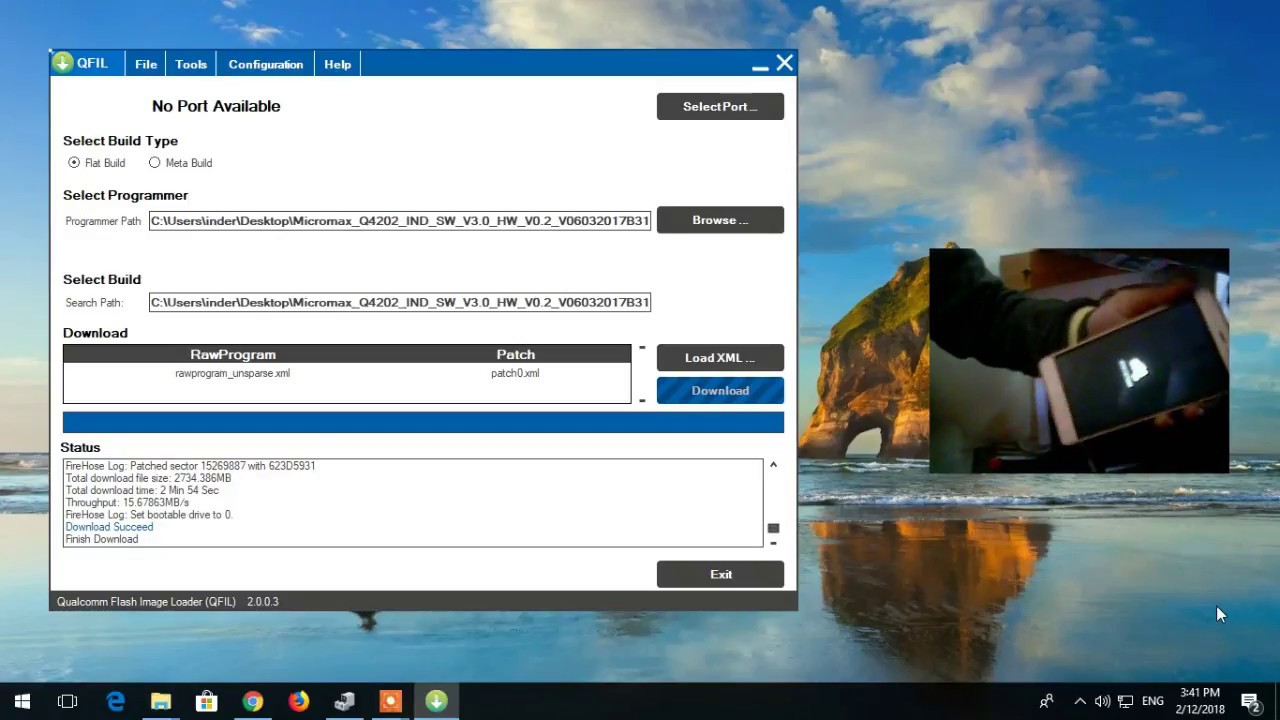Click the RawProgram column header
Screen dimensions: 1280x720
tap(233, 354)
